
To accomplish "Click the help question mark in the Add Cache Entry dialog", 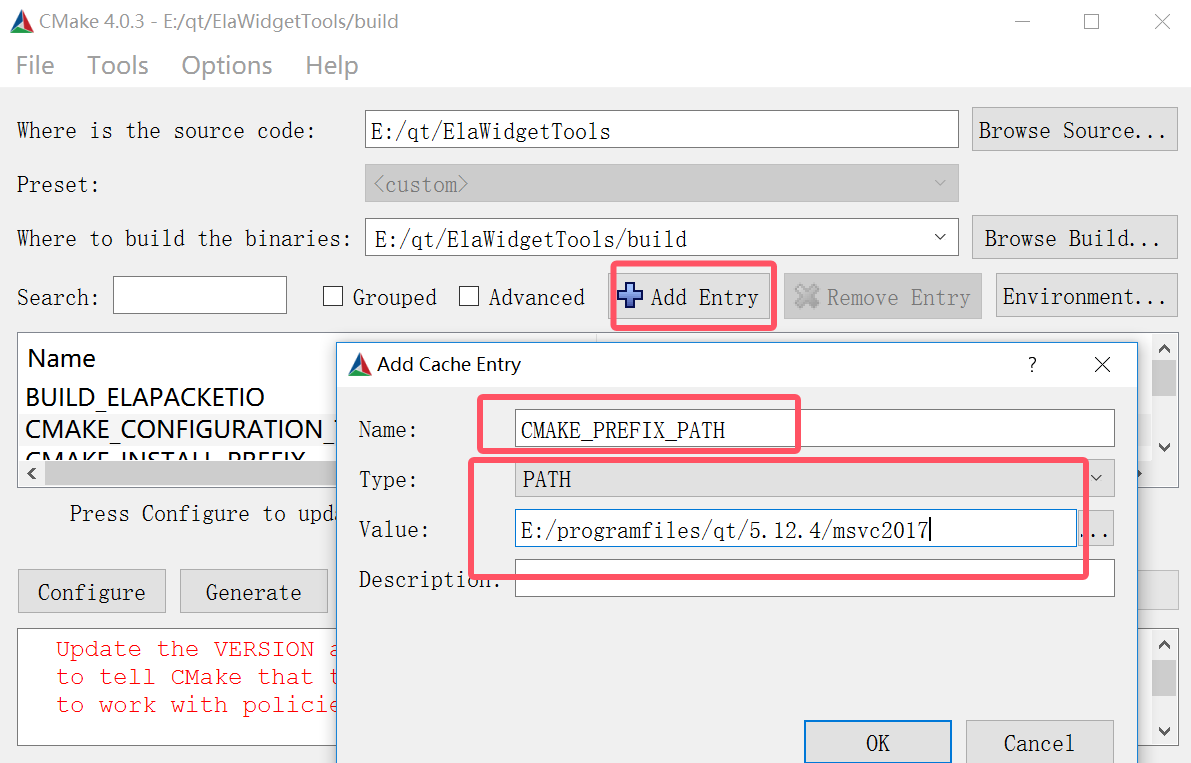I will coord(1031,364).
